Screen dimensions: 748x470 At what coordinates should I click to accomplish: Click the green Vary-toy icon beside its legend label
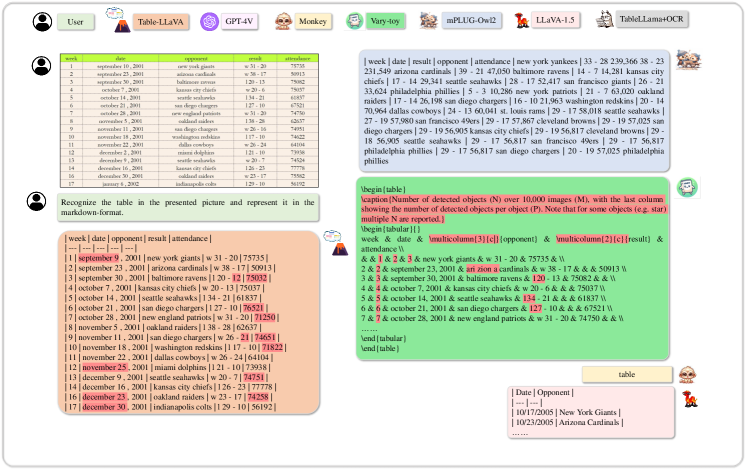tap(354, 21)
